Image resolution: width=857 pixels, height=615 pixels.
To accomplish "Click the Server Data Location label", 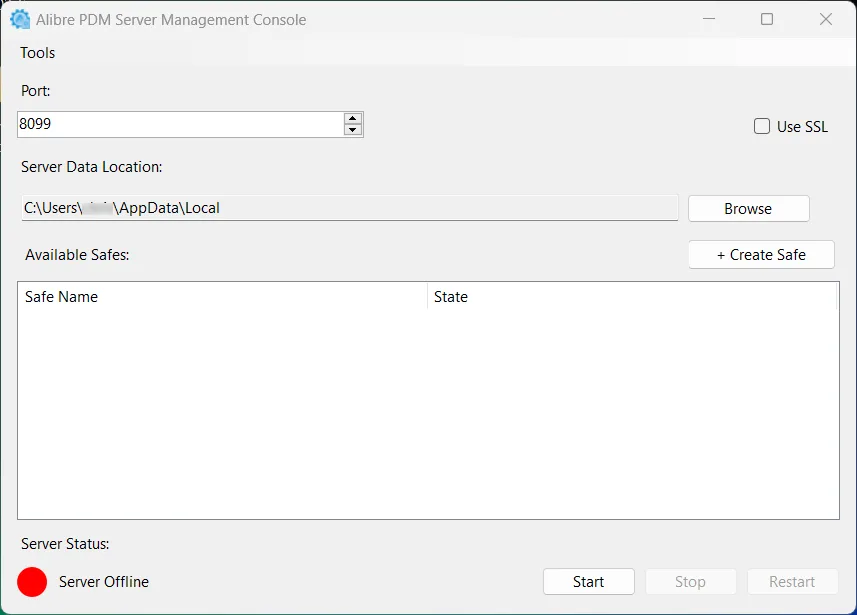I will pos(92,167).
